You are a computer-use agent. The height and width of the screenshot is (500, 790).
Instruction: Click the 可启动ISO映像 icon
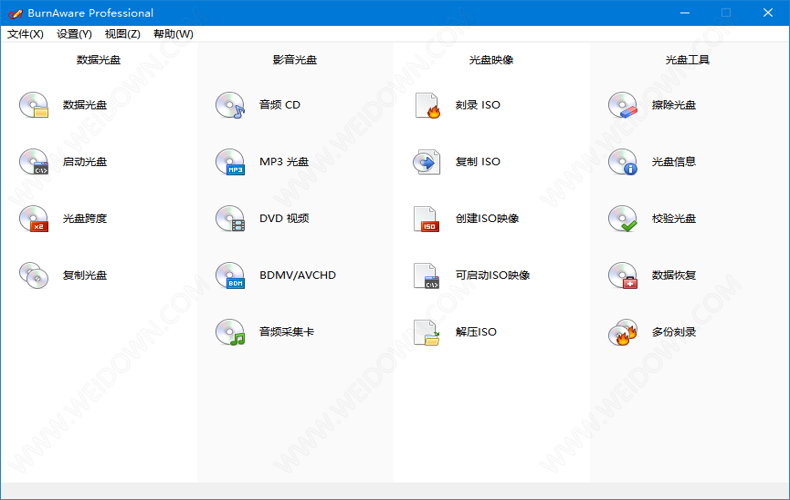427,275
